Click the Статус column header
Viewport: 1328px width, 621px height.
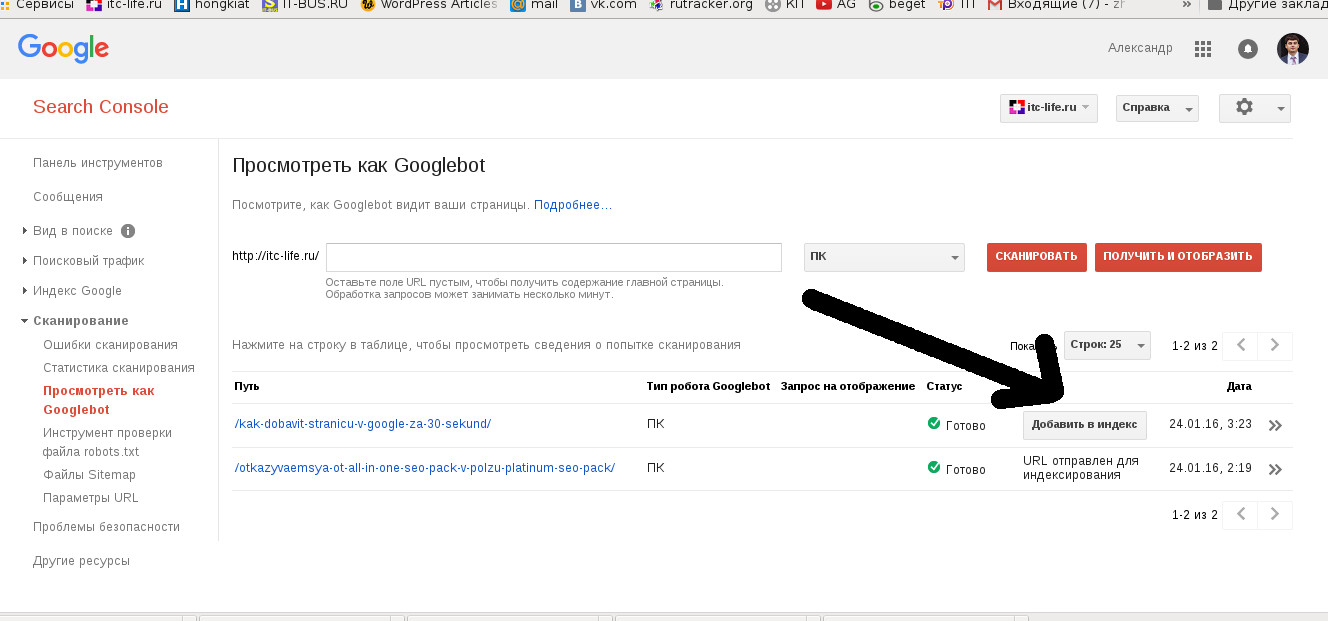coord(944,386)
